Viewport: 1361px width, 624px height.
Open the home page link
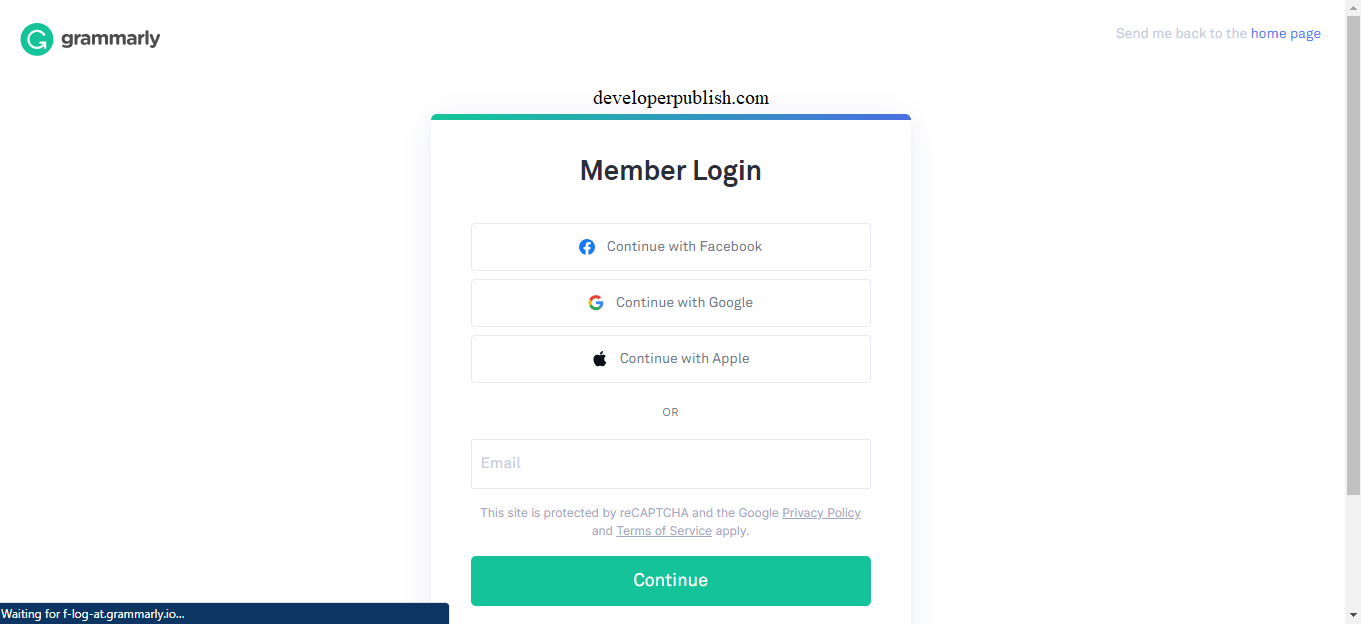(1286, 33)
